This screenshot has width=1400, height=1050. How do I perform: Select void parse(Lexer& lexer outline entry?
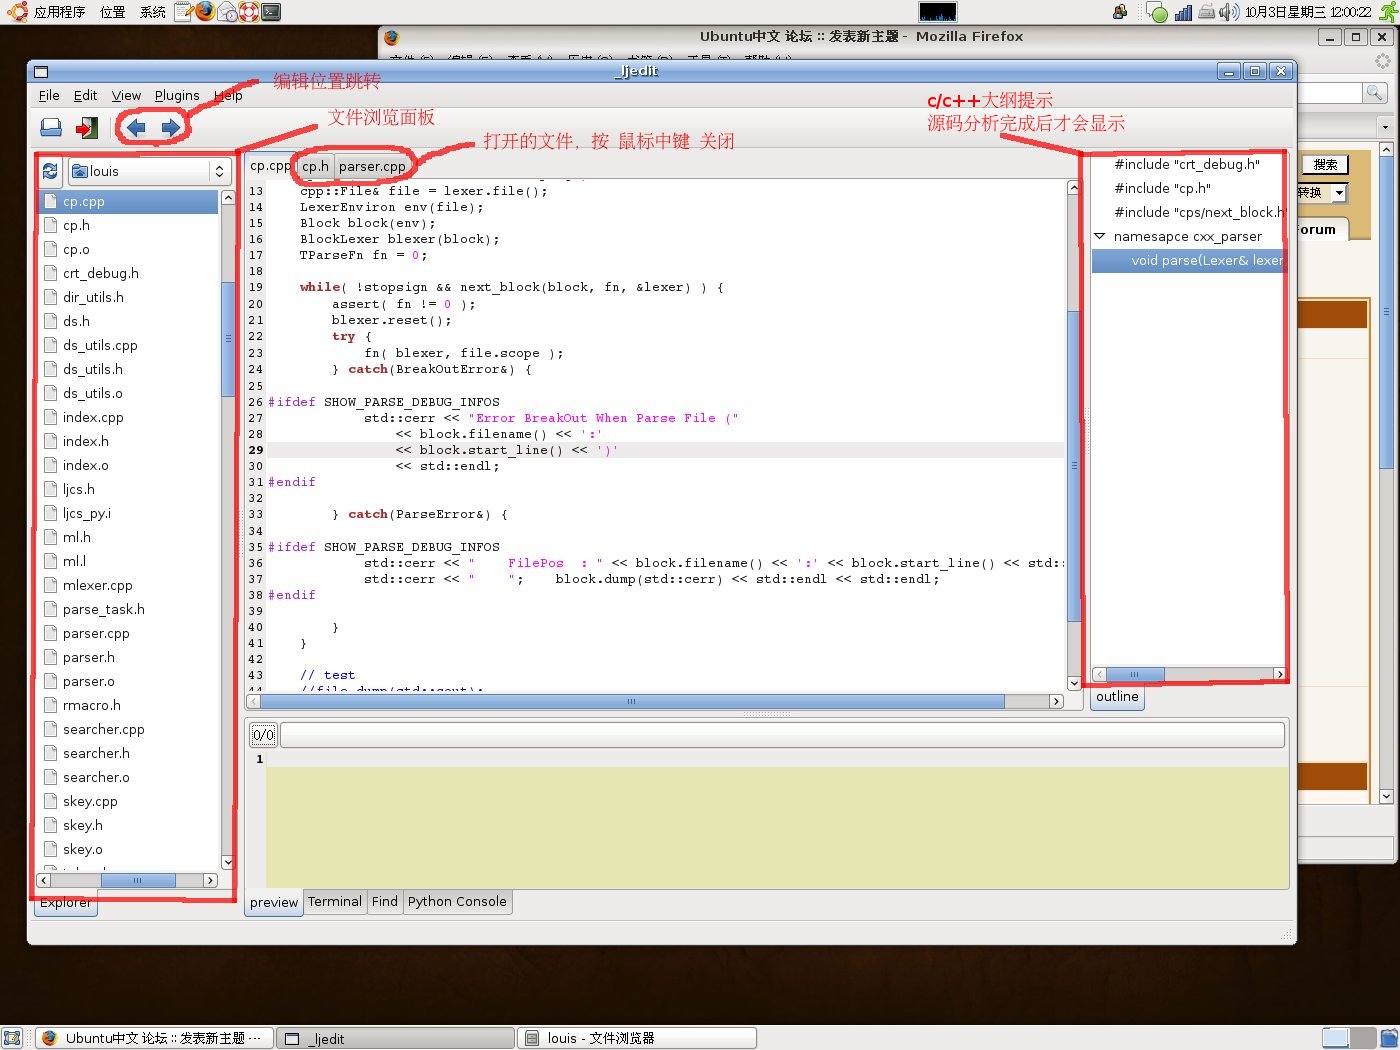tap(1188, 261)
